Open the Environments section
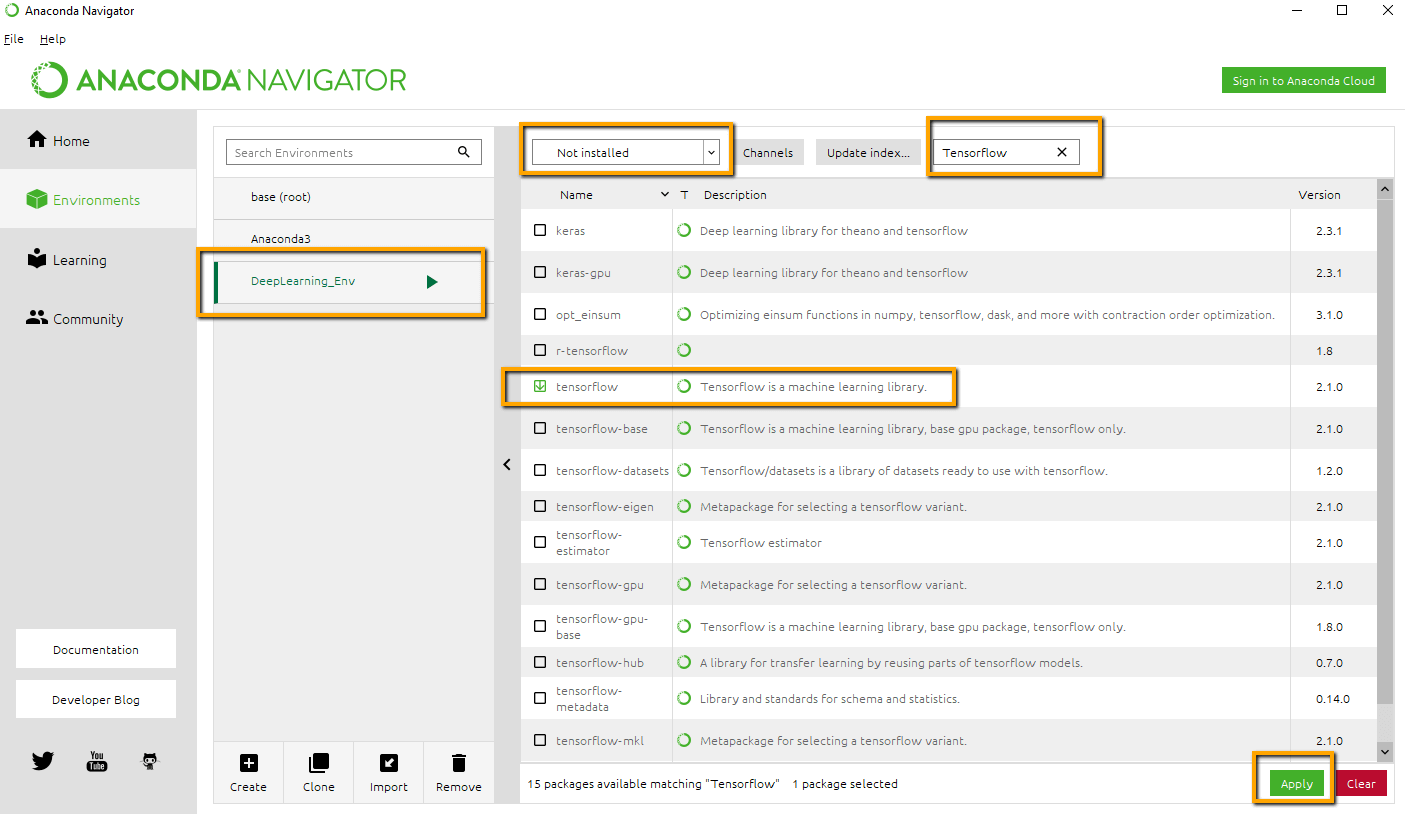The width and height of the screenshot is (1405, 814). [x=98, y=200]
